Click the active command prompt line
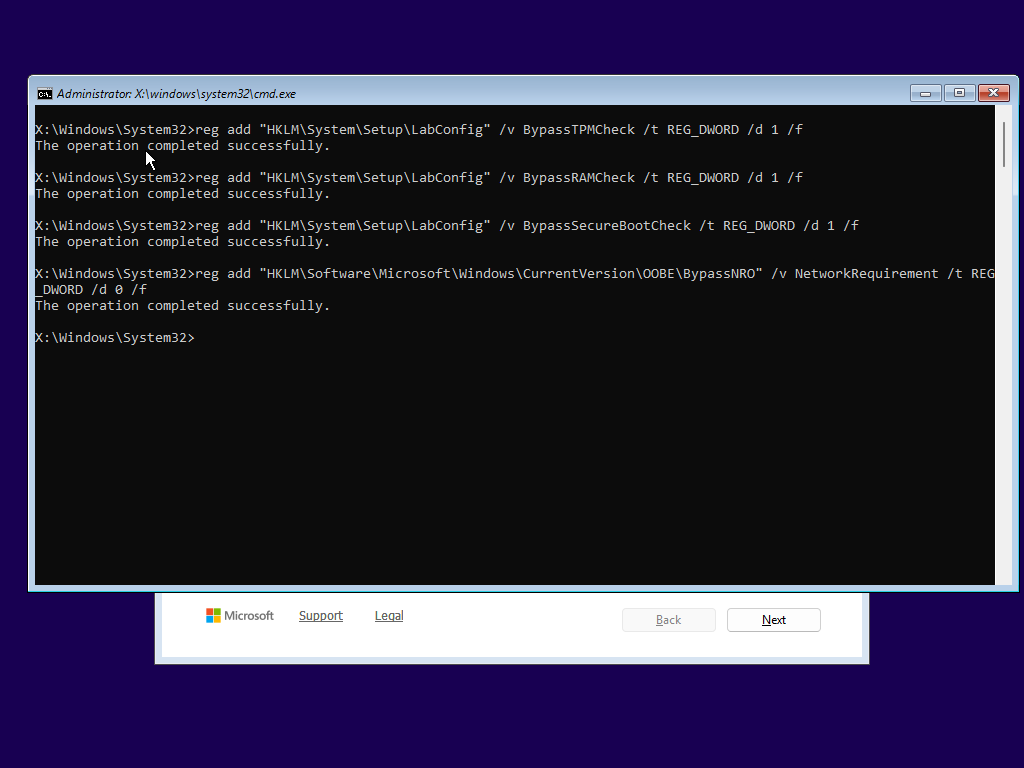This screenshot has width=1024, height=768. click(115, 337)
